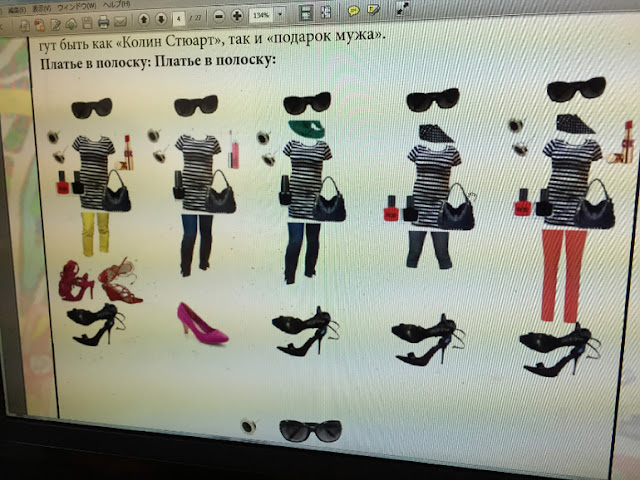Click the text "подарок мужа" in the first line
Viewport: 640px width, 480px height.
point(324,36)
